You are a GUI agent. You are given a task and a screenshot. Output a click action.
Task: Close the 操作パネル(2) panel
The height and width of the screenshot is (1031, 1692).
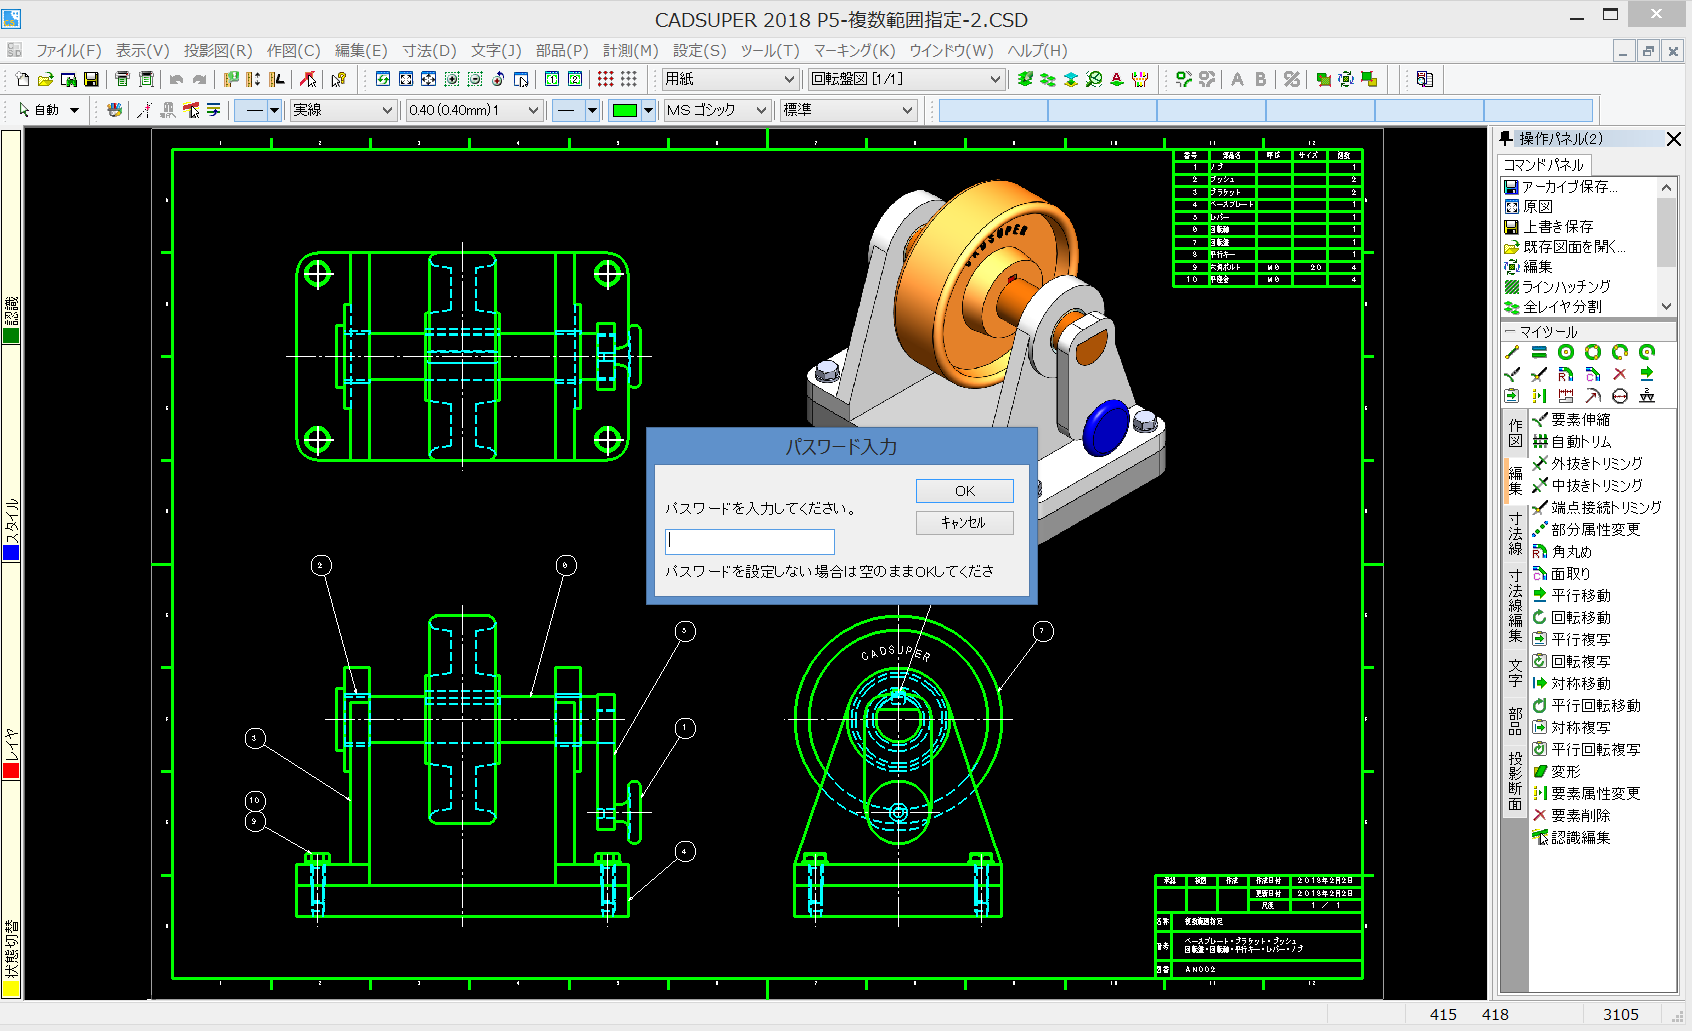tap(1673, 139)
